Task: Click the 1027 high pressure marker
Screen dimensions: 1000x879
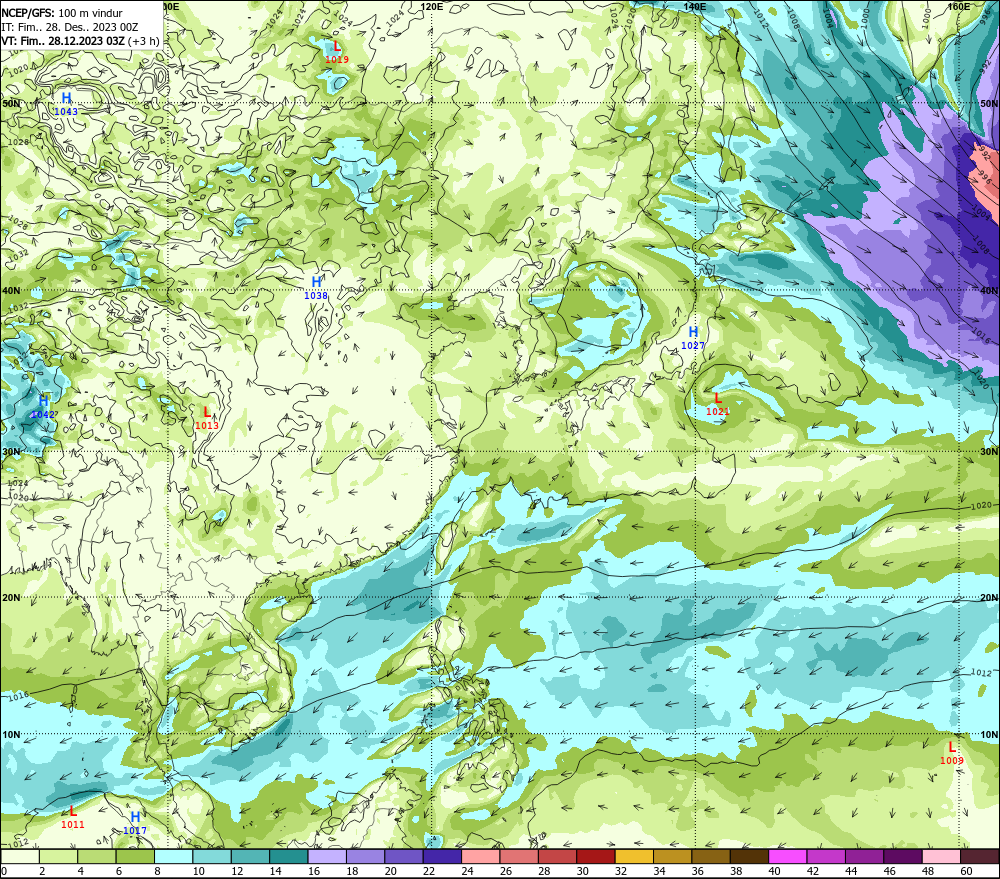Action: (x=693, y=338)
